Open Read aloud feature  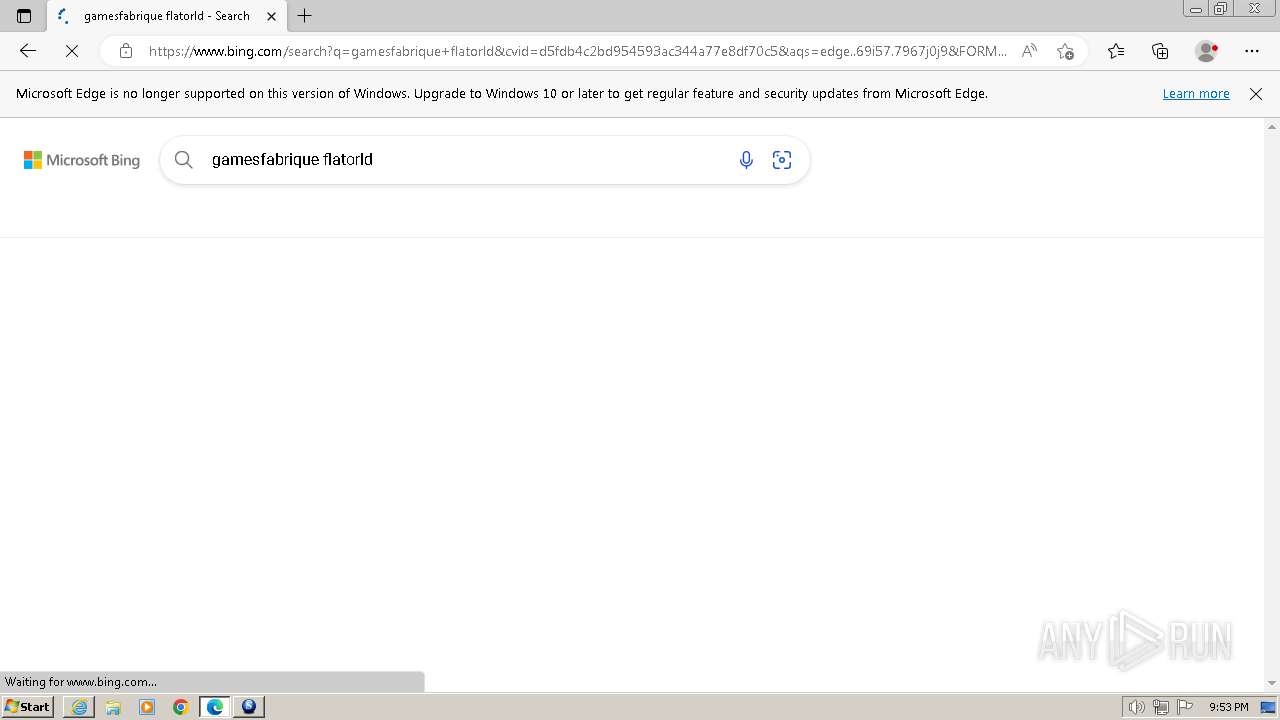click(x=1029, y=51)
